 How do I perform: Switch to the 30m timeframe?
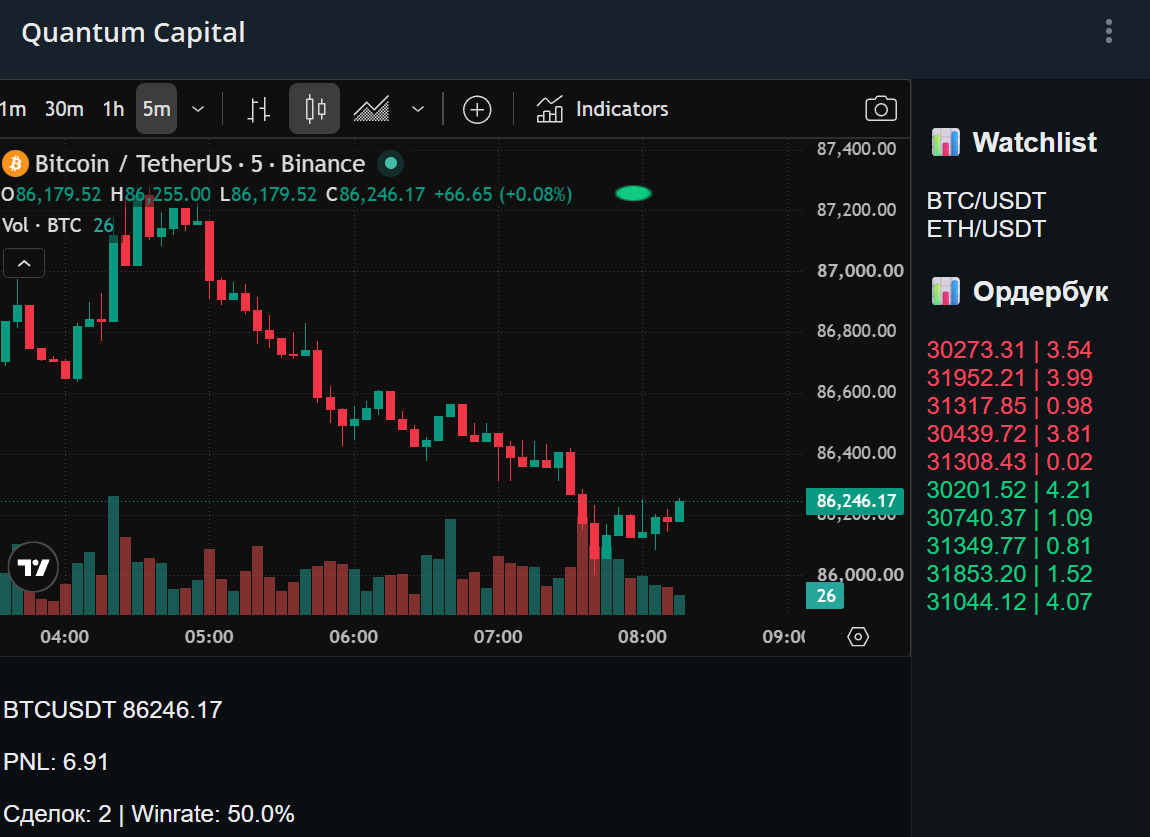(x=64, y=109)
